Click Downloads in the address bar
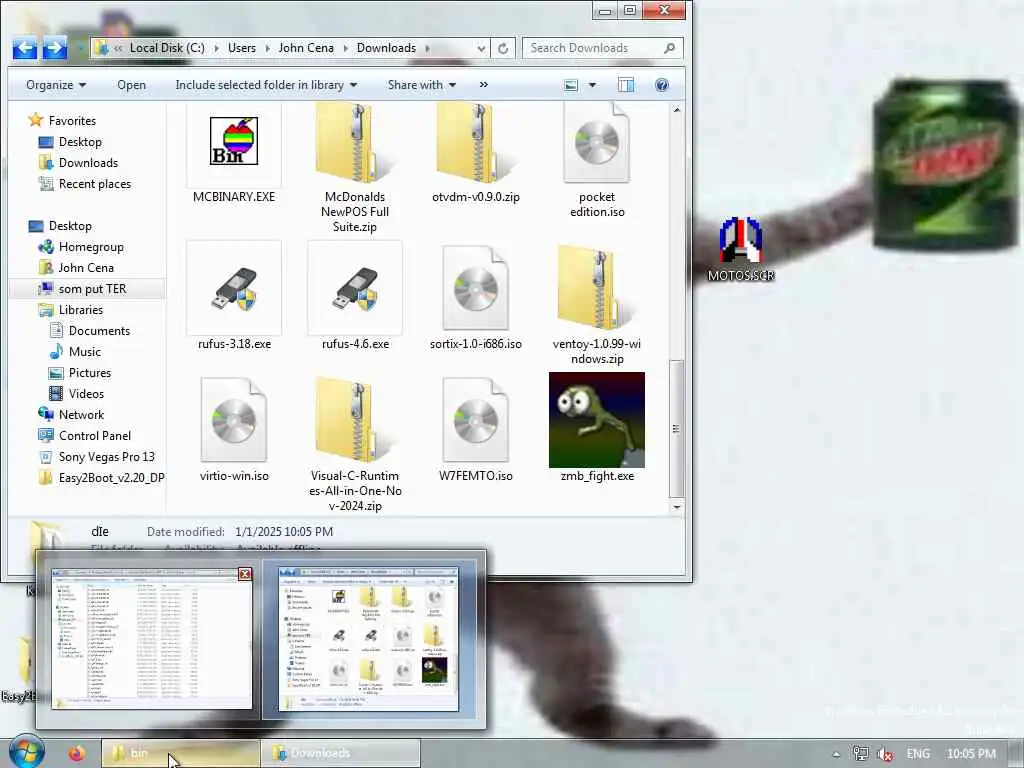Viewport: 1024px width, 768px height. click(386, 48)
